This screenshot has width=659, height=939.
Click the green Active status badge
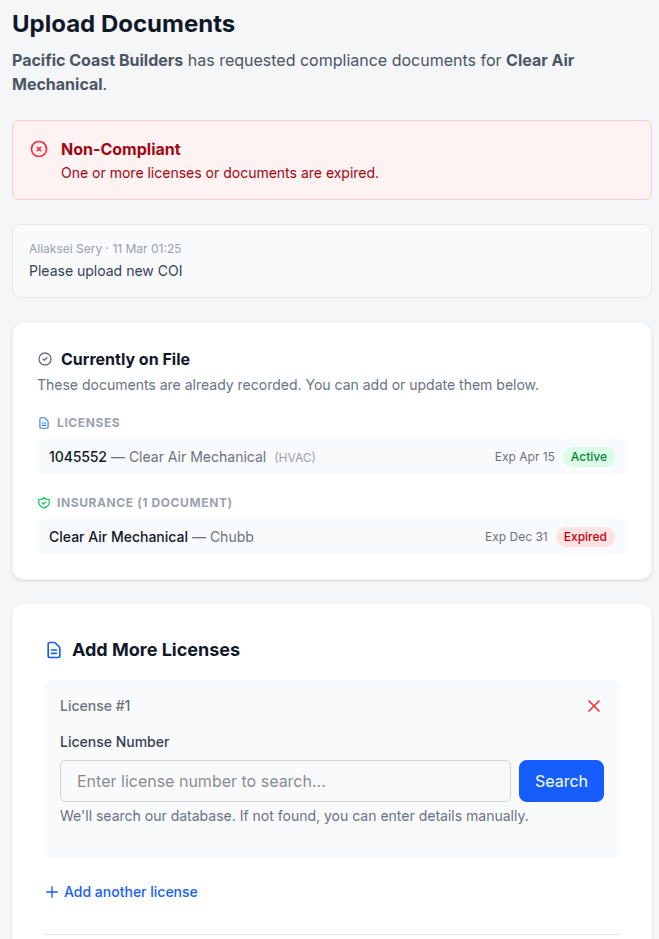[589, 456]
